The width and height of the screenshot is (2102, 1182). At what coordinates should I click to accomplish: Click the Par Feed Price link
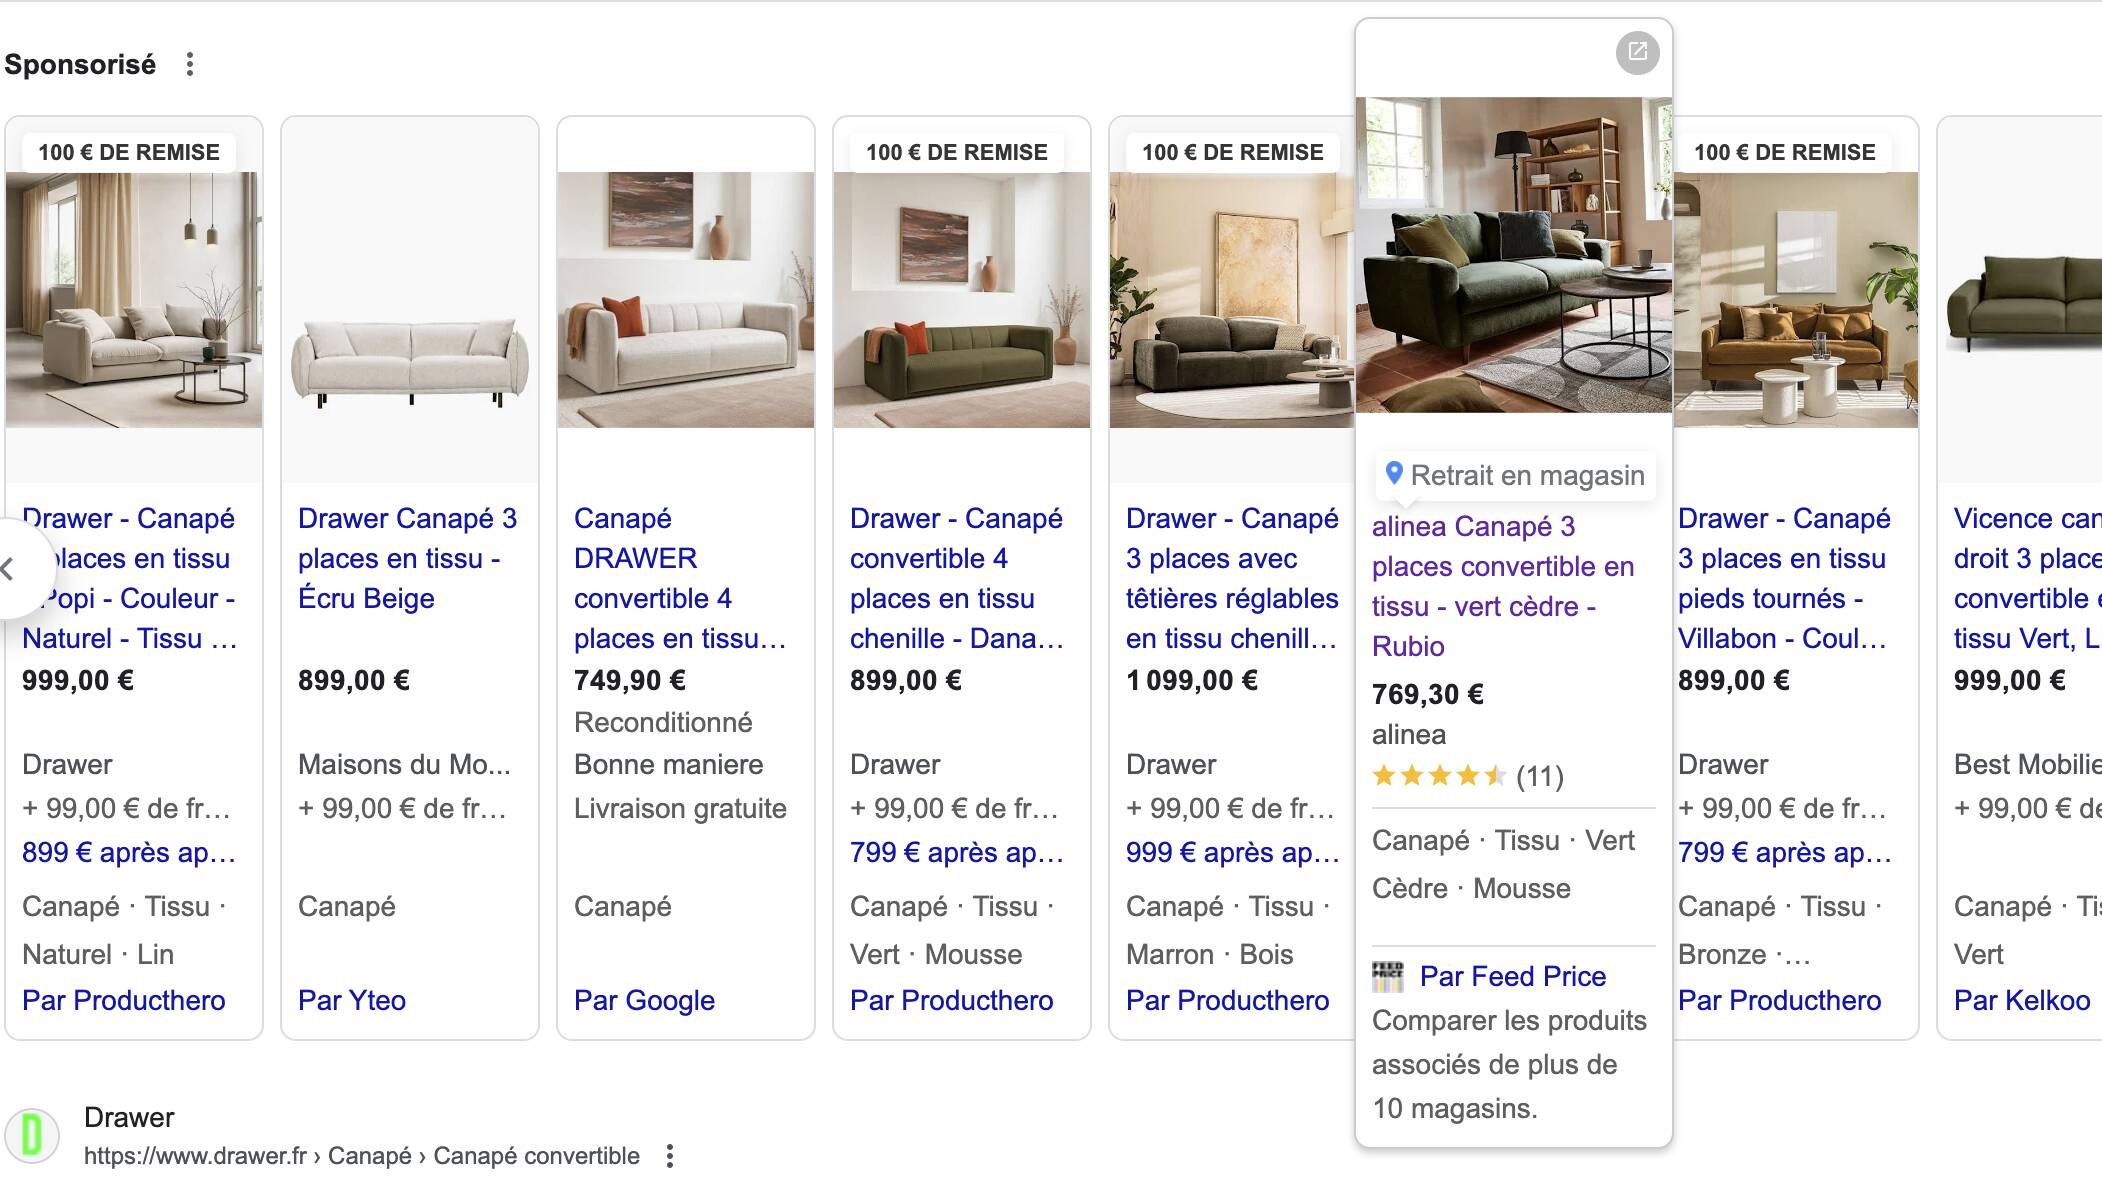(1512, 976)
